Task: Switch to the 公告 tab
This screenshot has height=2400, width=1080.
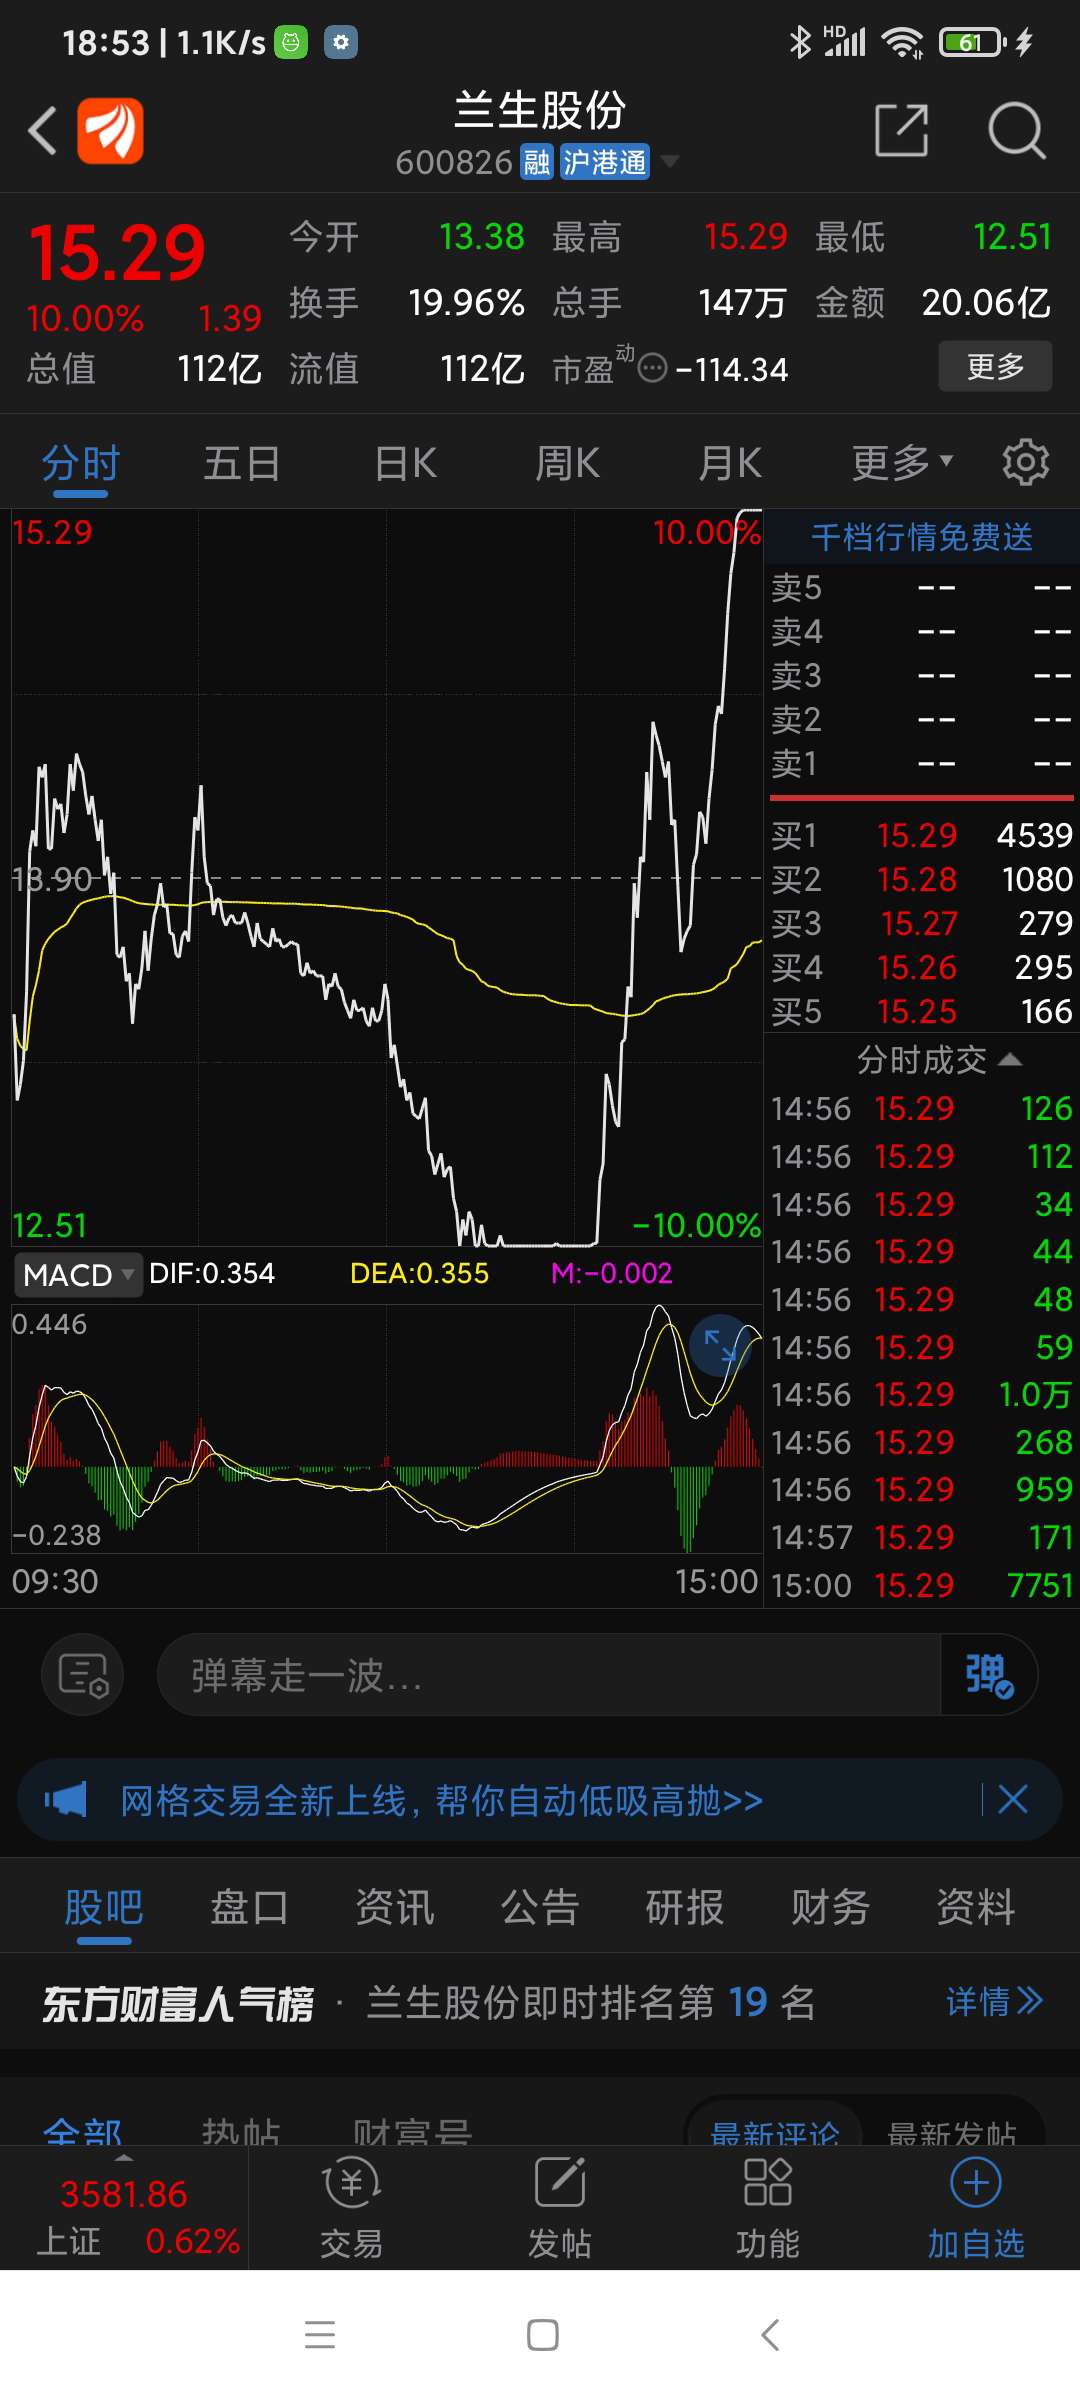Action: pos(540,1907)
